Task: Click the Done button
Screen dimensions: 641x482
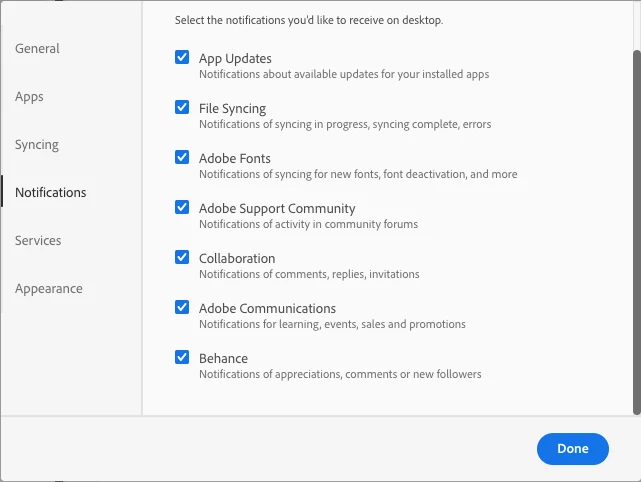Action: [x=573, y=449]
